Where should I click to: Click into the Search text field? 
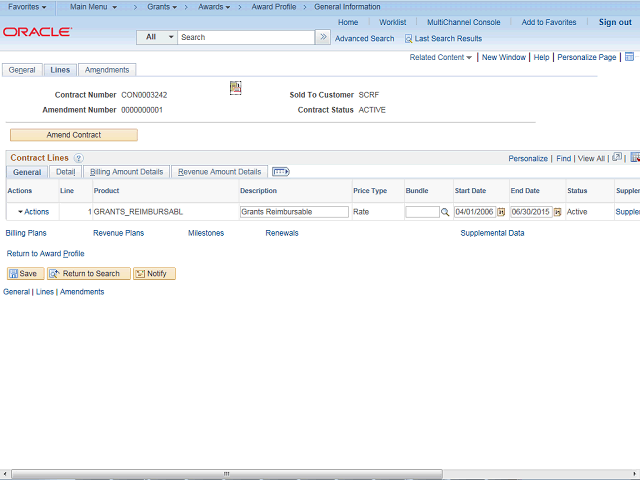point(246,37)
